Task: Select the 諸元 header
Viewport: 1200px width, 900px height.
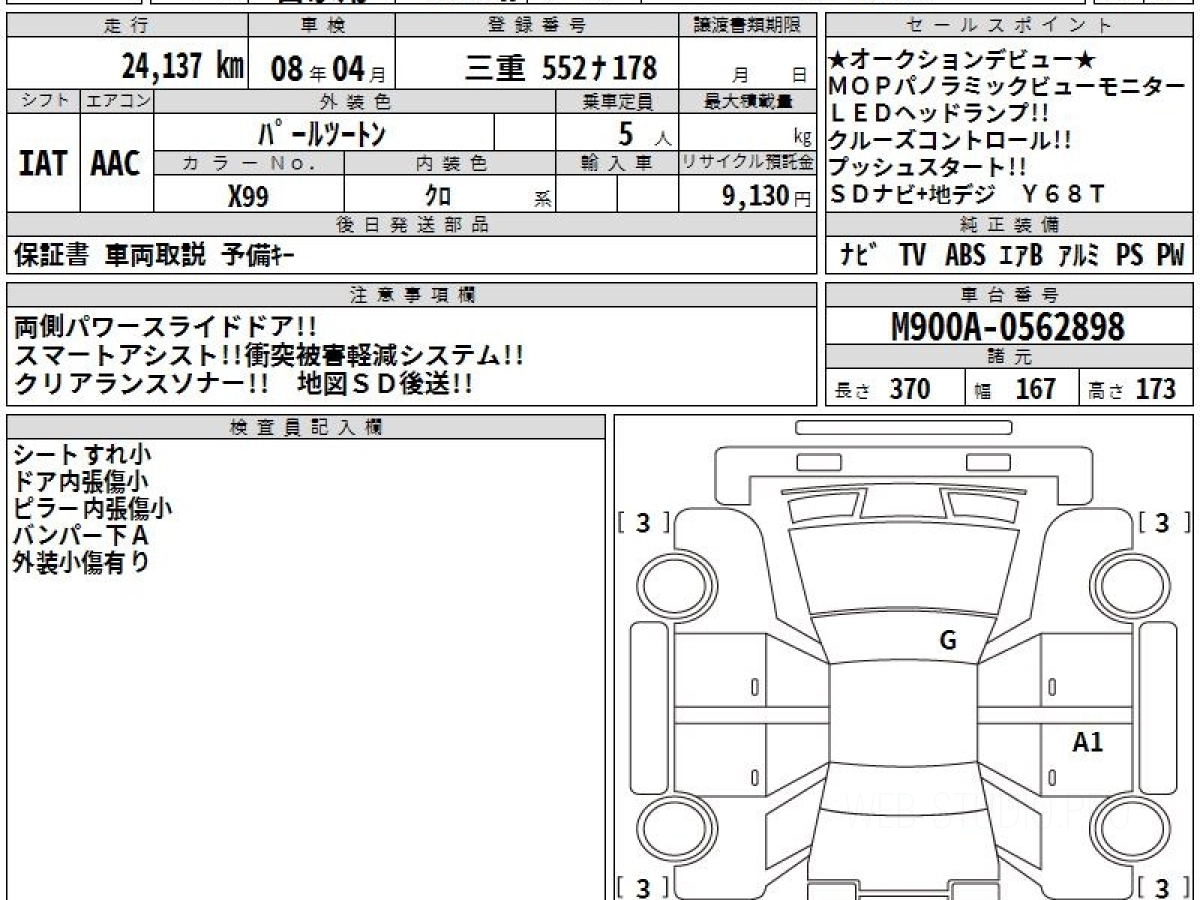Action: tap(1010, 357)
